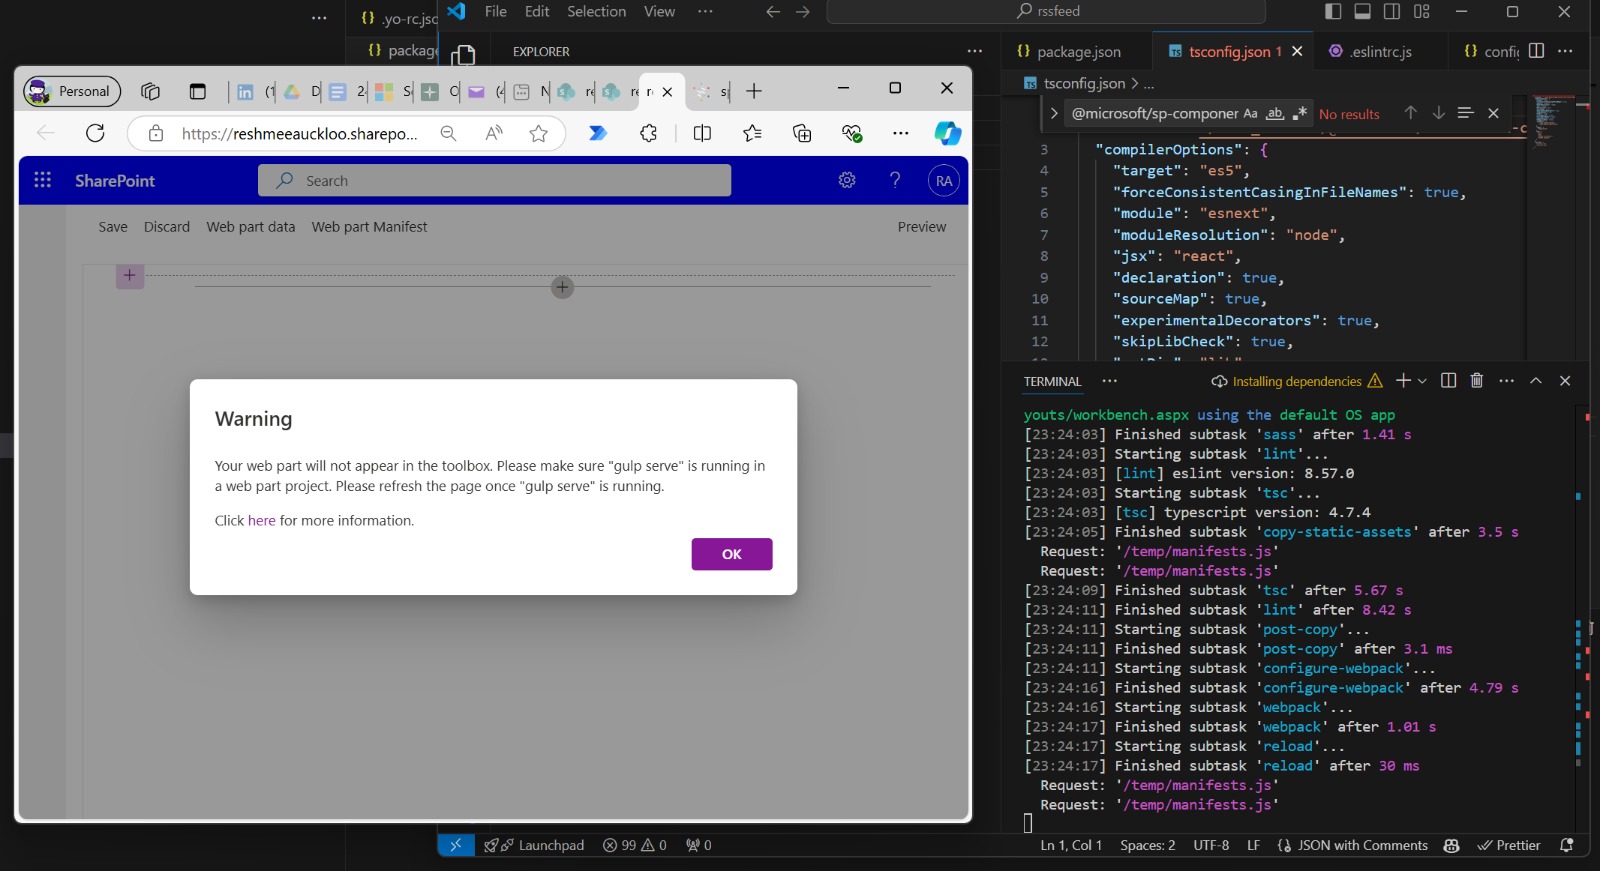Add a web part with circular plus

[x=563, y=288]
